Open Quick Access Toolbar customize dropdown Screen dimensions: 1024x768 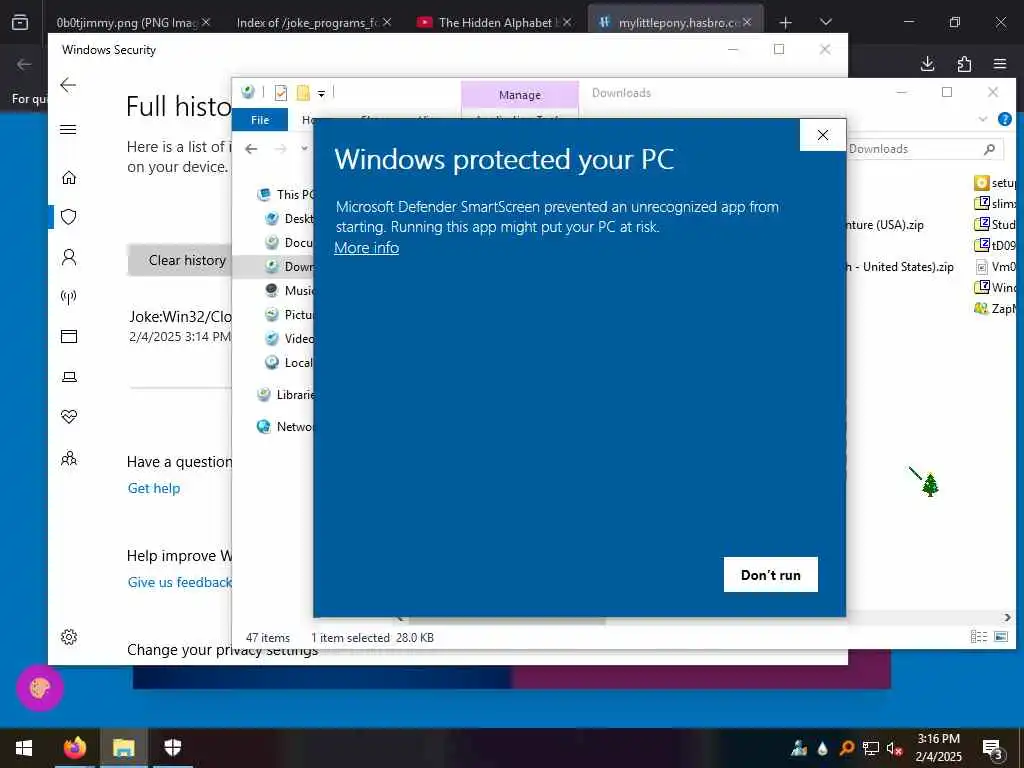tap(321, 93)
